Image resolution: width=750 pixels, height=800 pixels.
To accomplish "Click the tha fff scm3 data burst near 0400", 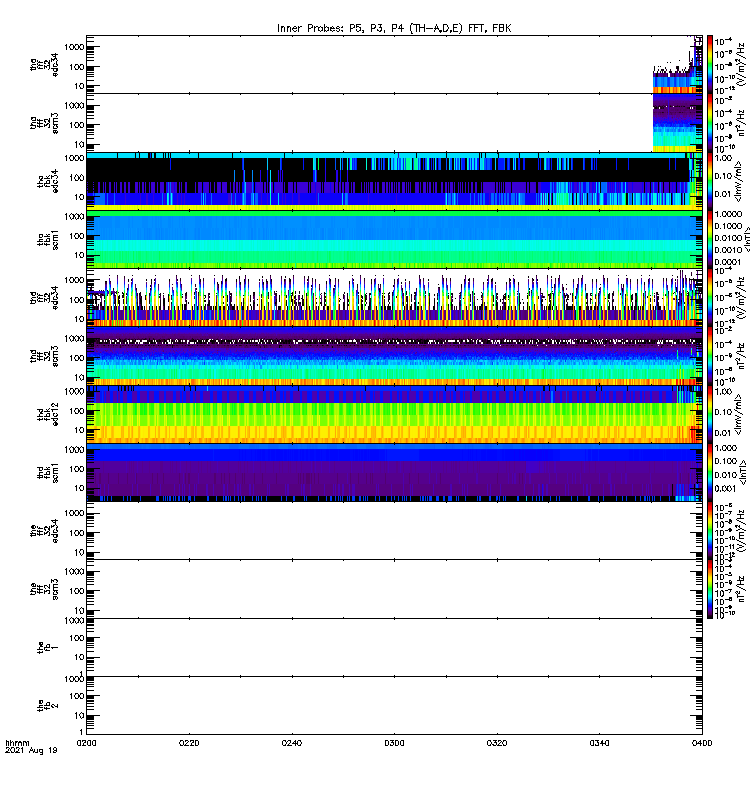I will [678, 123].
